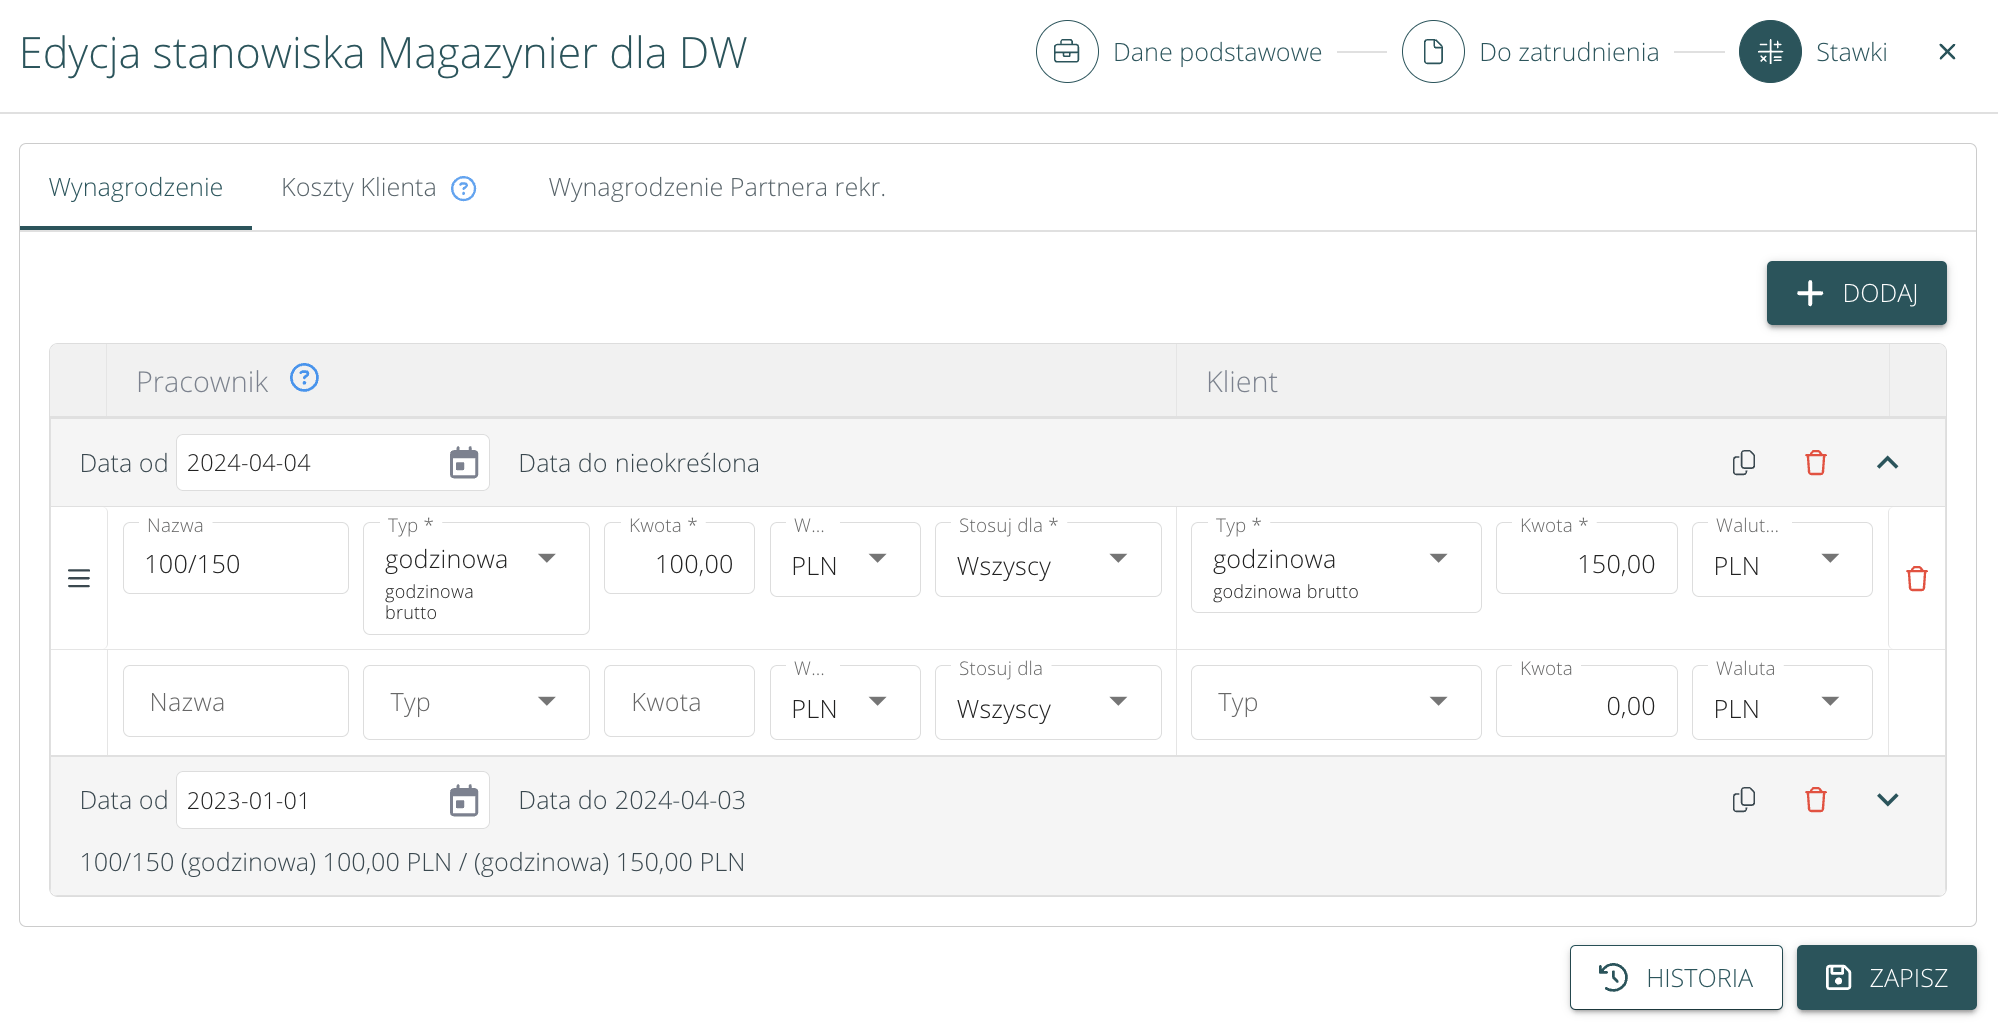
Task: Open the calendar picker for date 2024-04-04
Action: [463, 463]
